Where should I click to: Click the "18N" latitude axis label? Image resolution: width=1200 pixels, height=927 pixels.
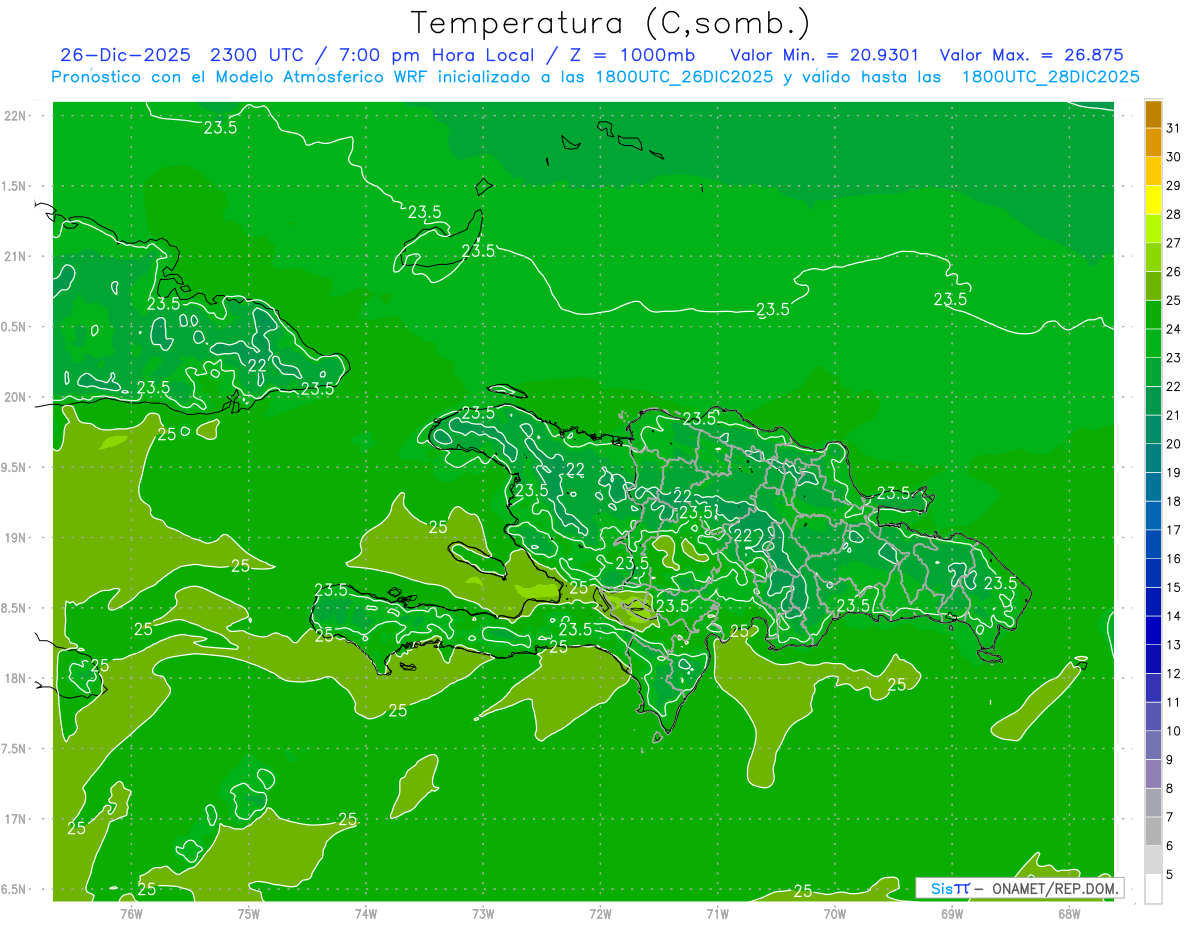click(x=15, y=678)
